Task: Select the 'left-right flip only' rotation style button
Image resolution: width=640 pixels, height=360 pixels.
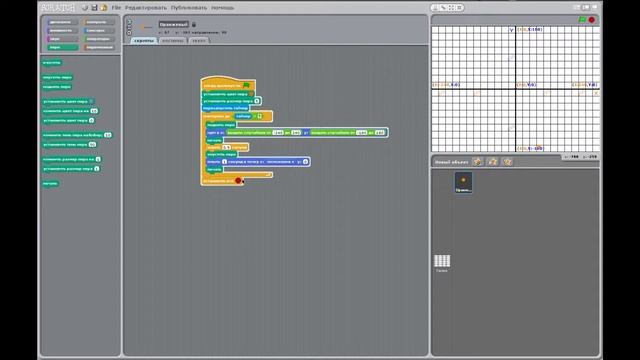Action: point(129,27)
